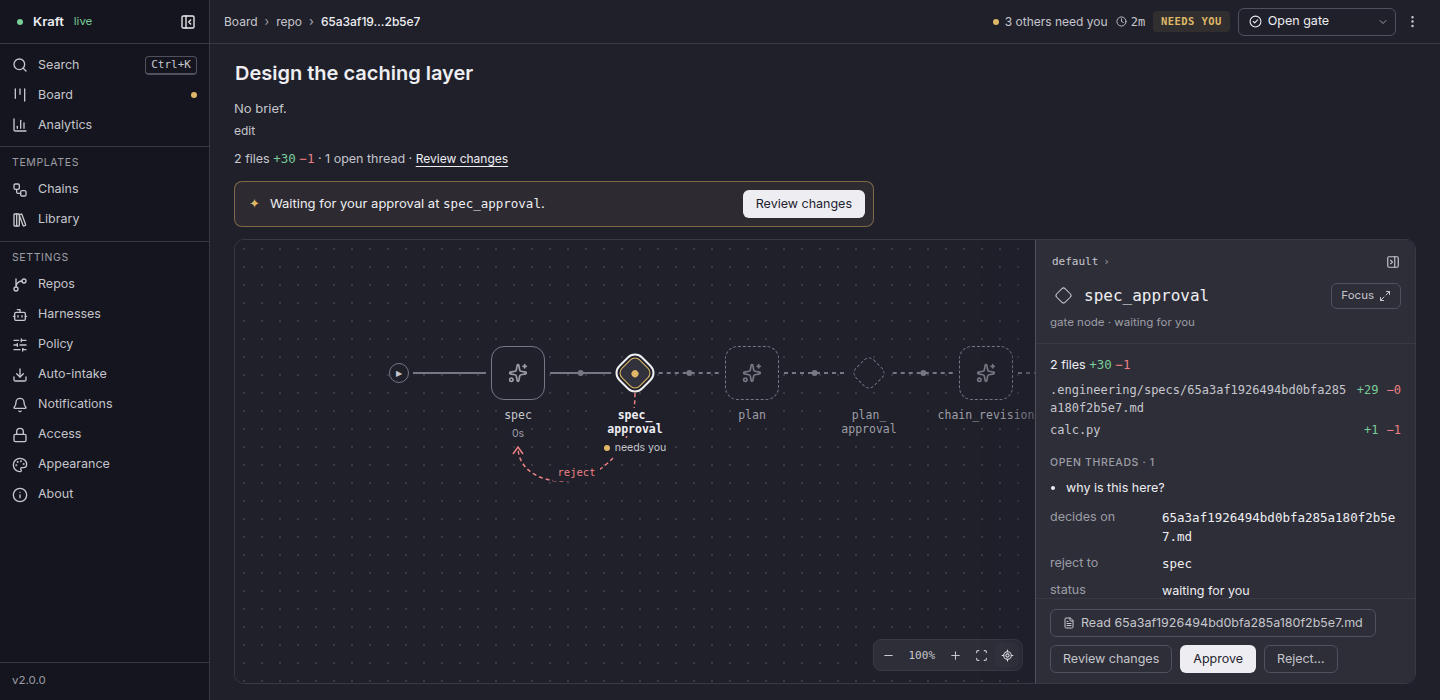Click the default breadcrumb in the details panel
The image size is (1440, 700).
pyautogui.click(x=1075, y=261)
